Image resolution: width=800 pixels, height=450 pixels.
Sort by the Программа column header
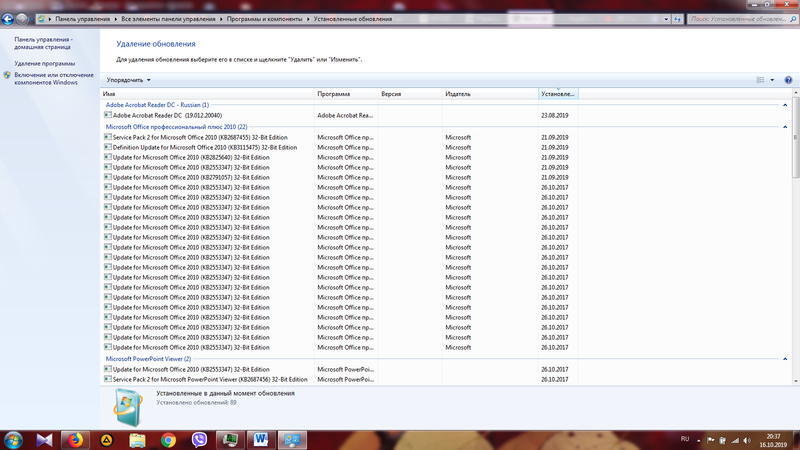(346, 94)
